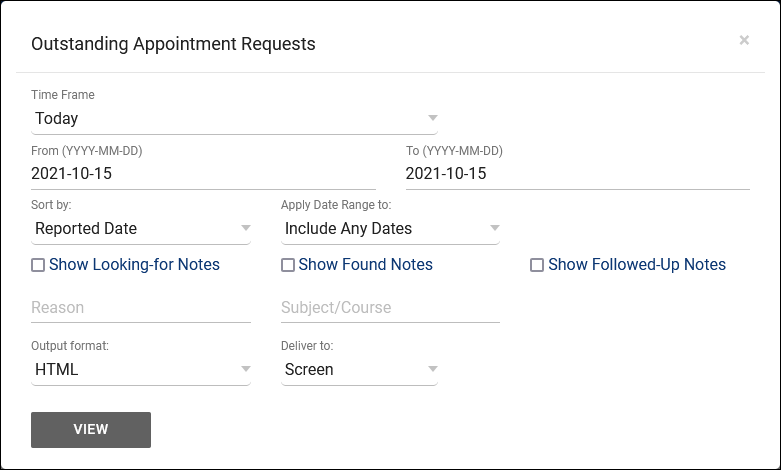Screen dimensions: 781x470
Task: Click the Deliver to dropdown arrow icon
Action: tap(432, 369)
